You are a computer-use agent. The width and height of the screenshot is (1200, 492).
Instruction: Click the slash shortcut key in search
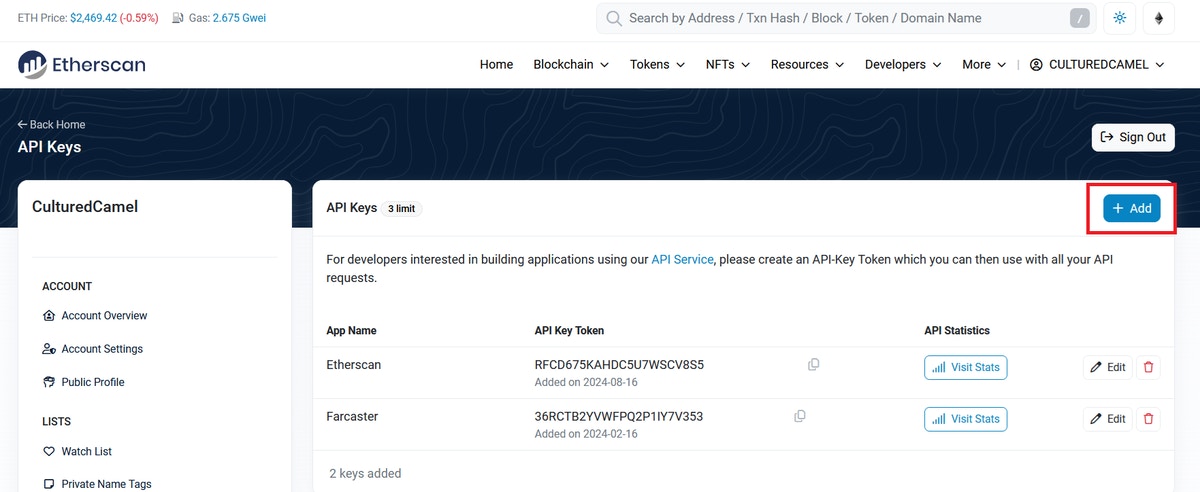pos(1079,18)
